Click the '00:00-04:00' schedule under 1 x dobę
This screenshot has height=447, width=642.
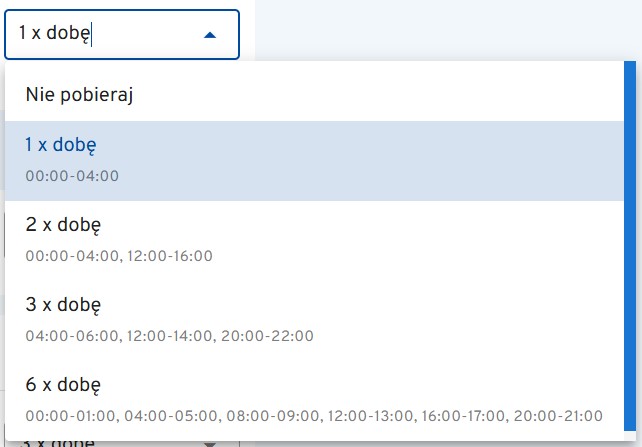72,176
